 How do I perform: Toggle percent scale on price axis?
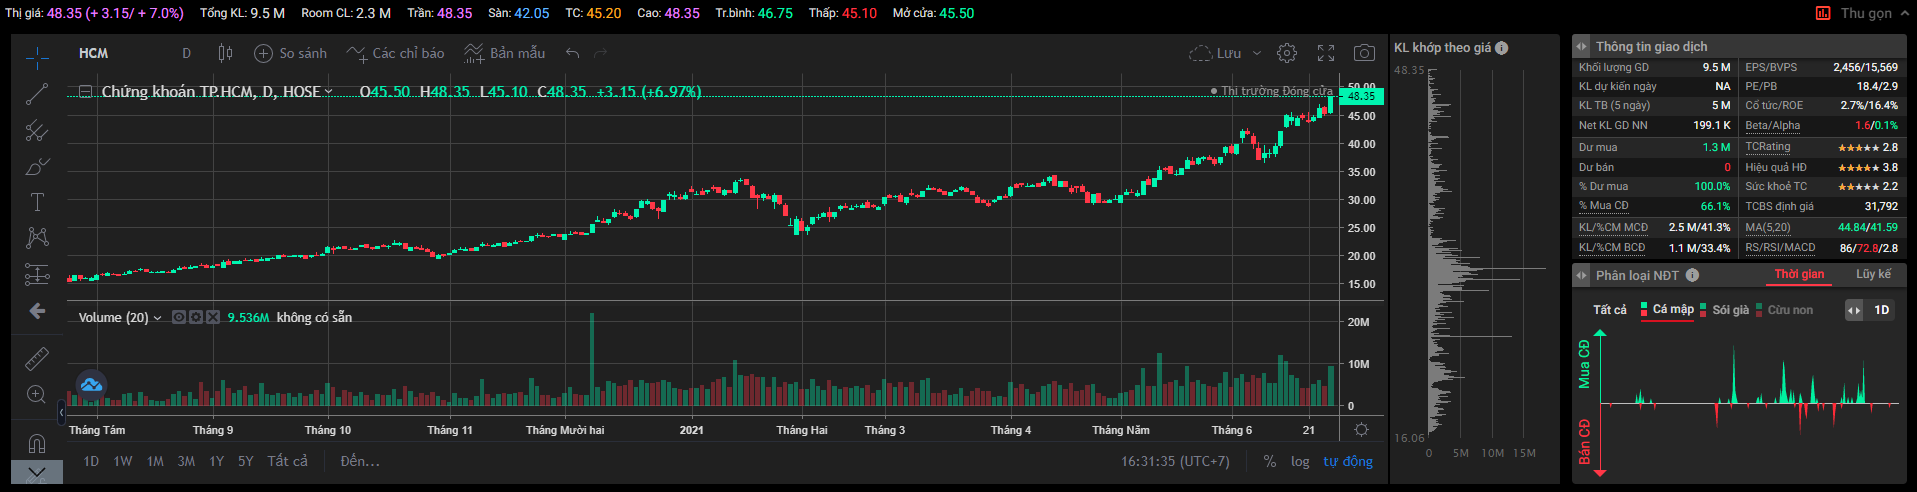tap(1270, 461)
